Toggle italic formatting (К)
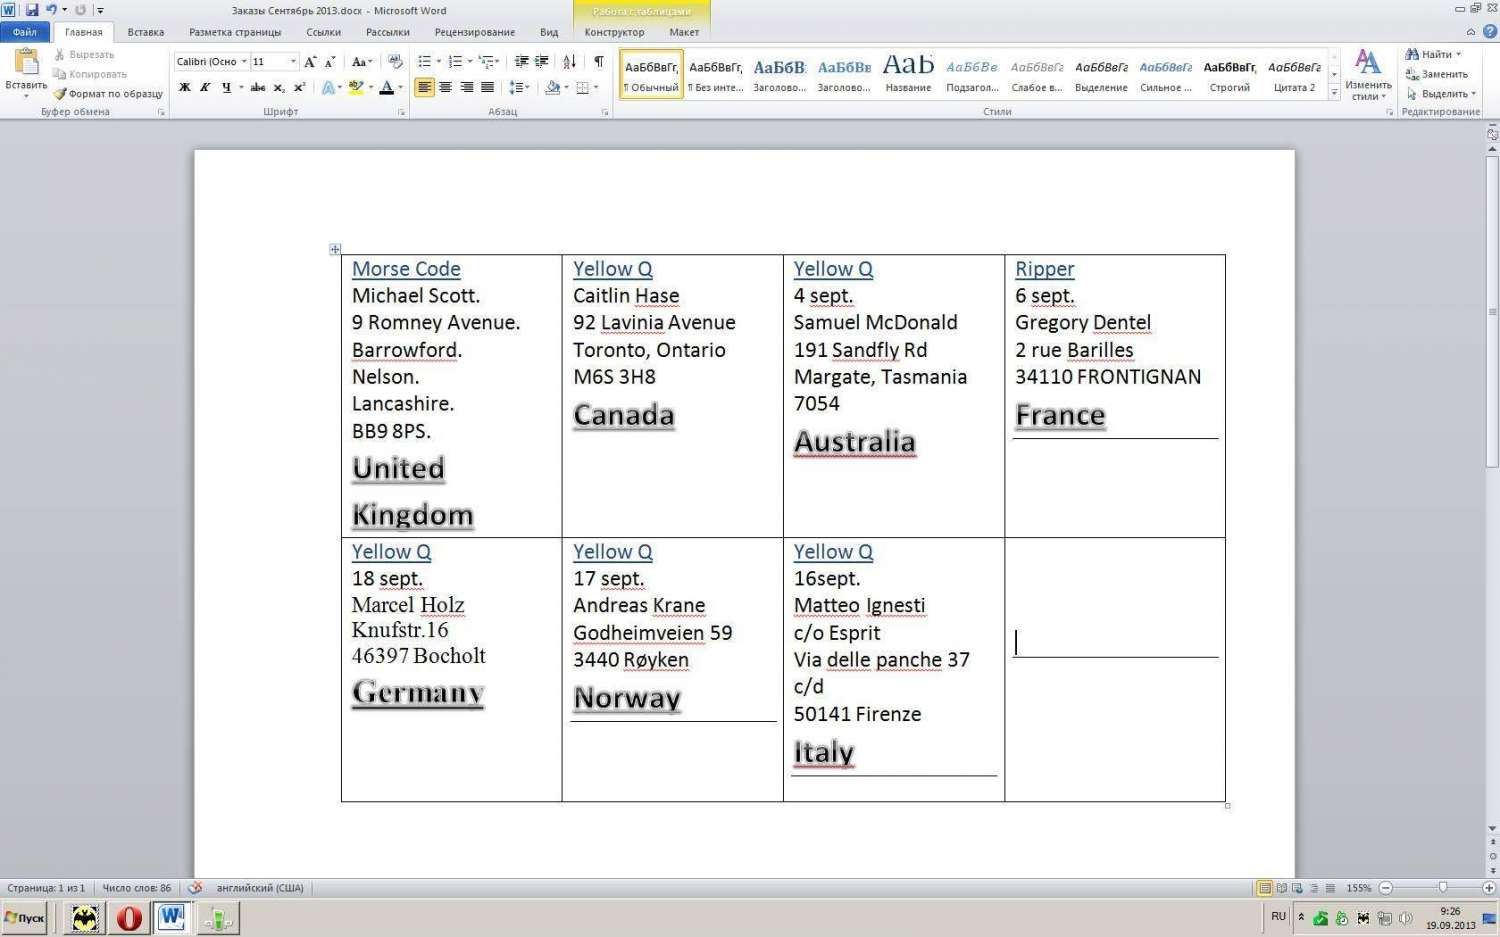Screen dimensions: 1500x937 click(205, 88)
